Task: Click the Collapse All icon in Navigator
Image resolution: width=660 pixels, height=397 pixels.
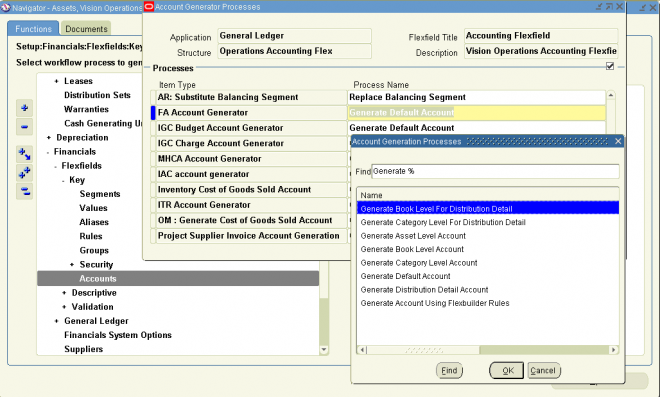Action: (24, 191)
